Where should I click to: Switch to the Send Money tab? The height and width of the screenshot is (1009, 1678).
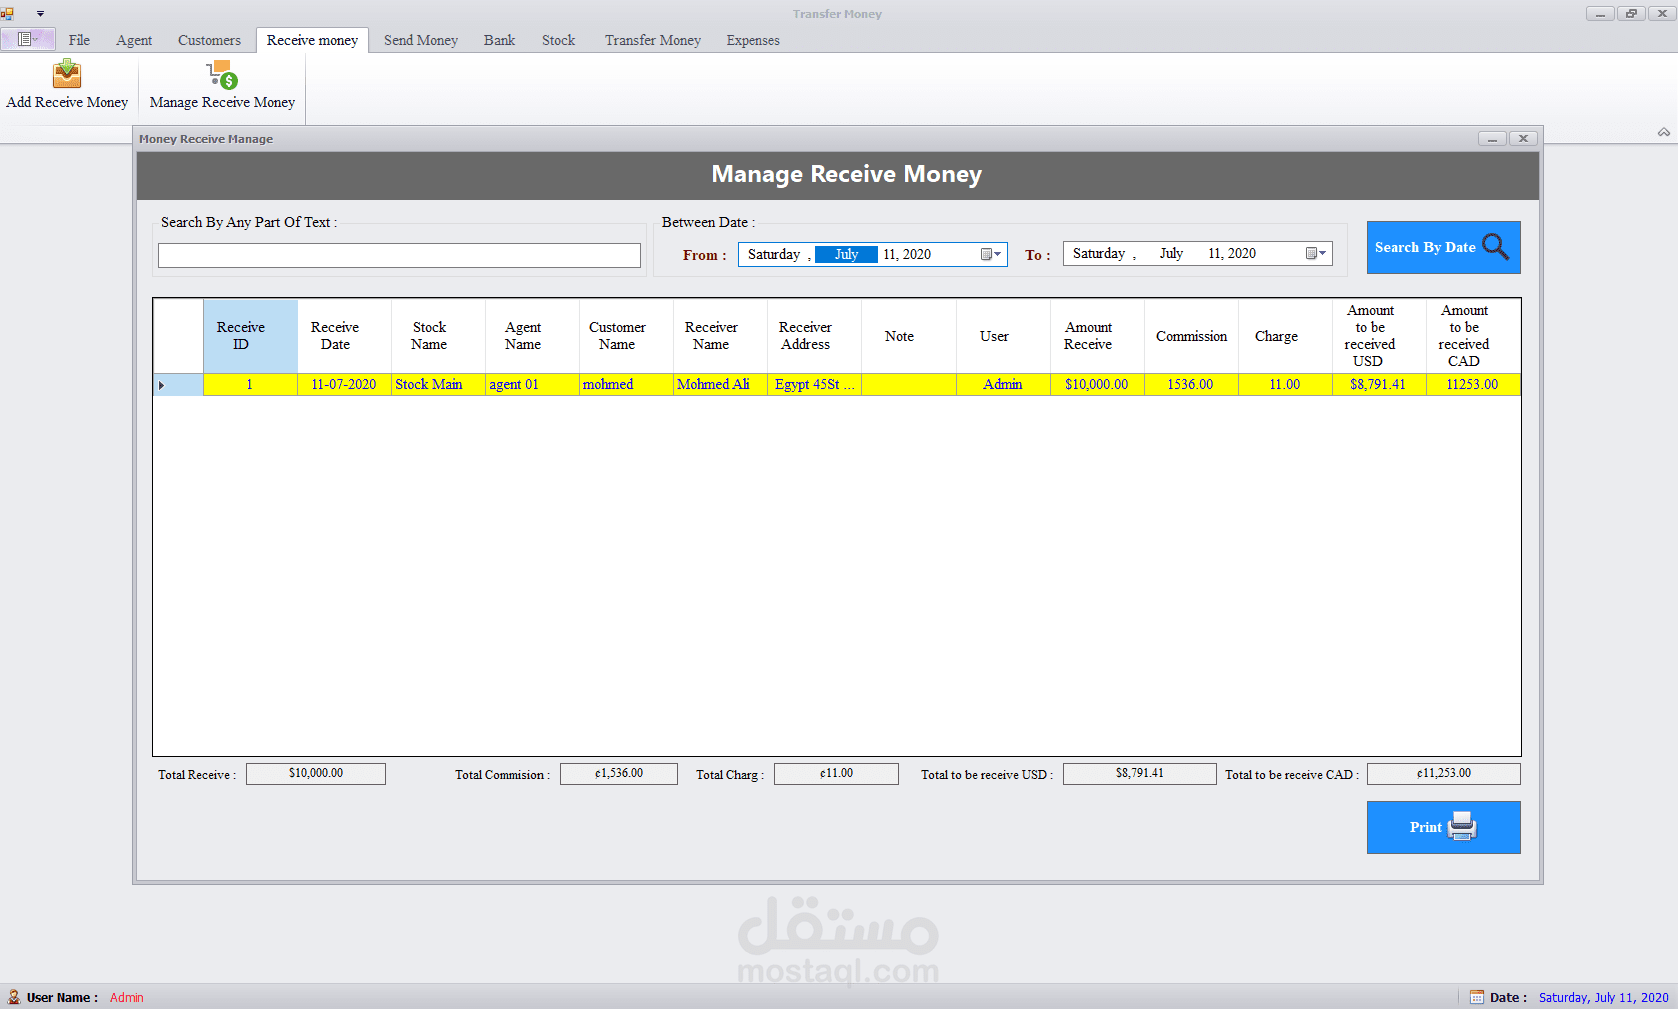[x=421, y=40]
